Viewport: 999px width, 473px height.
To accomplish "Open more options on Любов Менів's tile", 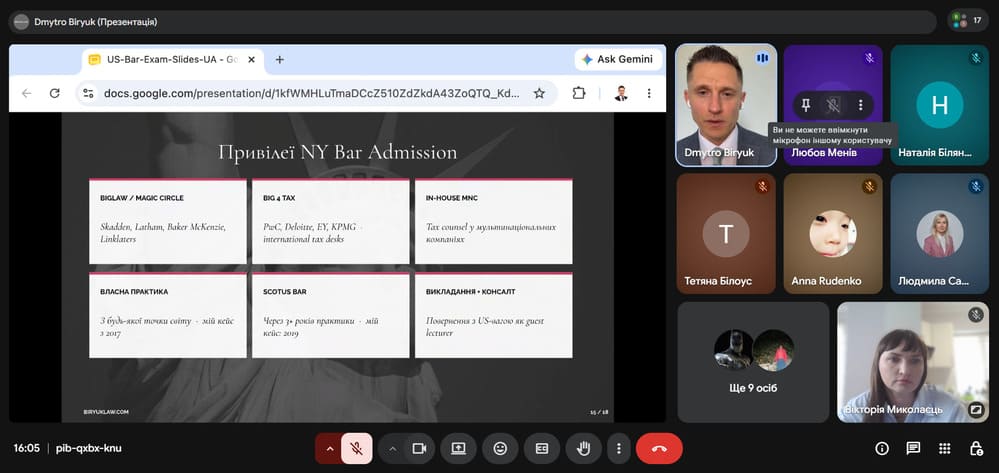I will (x=860, y=105).
